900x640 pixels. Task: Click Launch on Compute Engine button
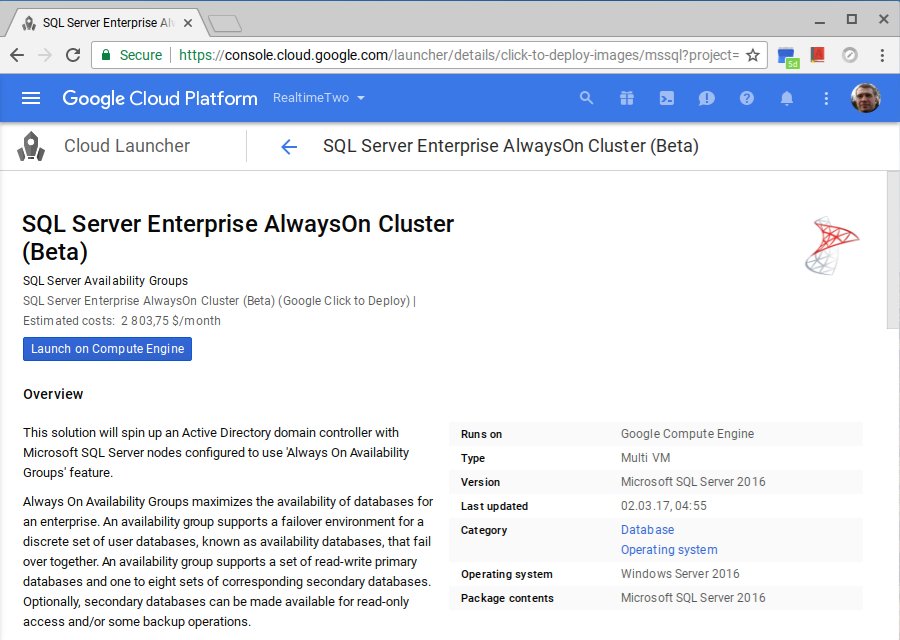[x=107, y=349]
